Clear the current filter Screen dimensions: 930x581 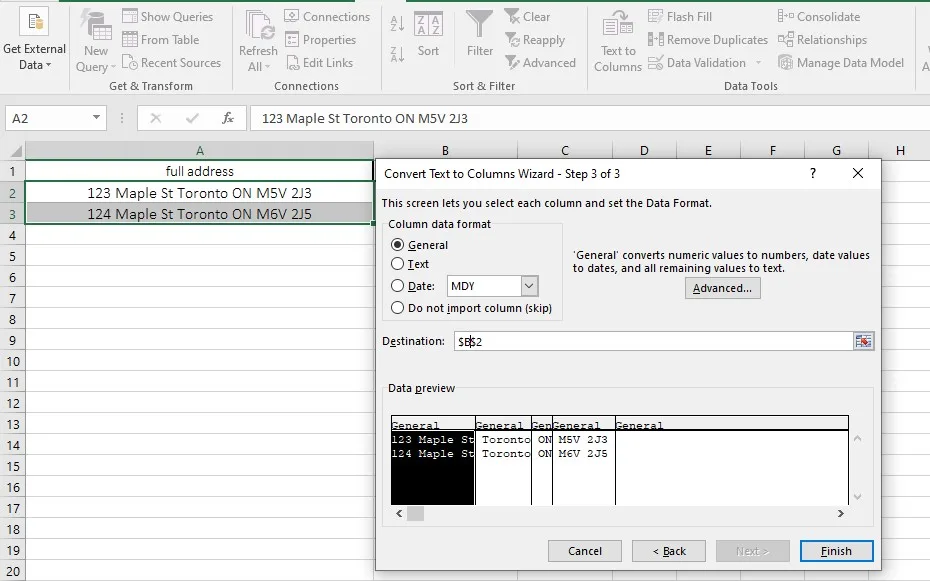527,16
